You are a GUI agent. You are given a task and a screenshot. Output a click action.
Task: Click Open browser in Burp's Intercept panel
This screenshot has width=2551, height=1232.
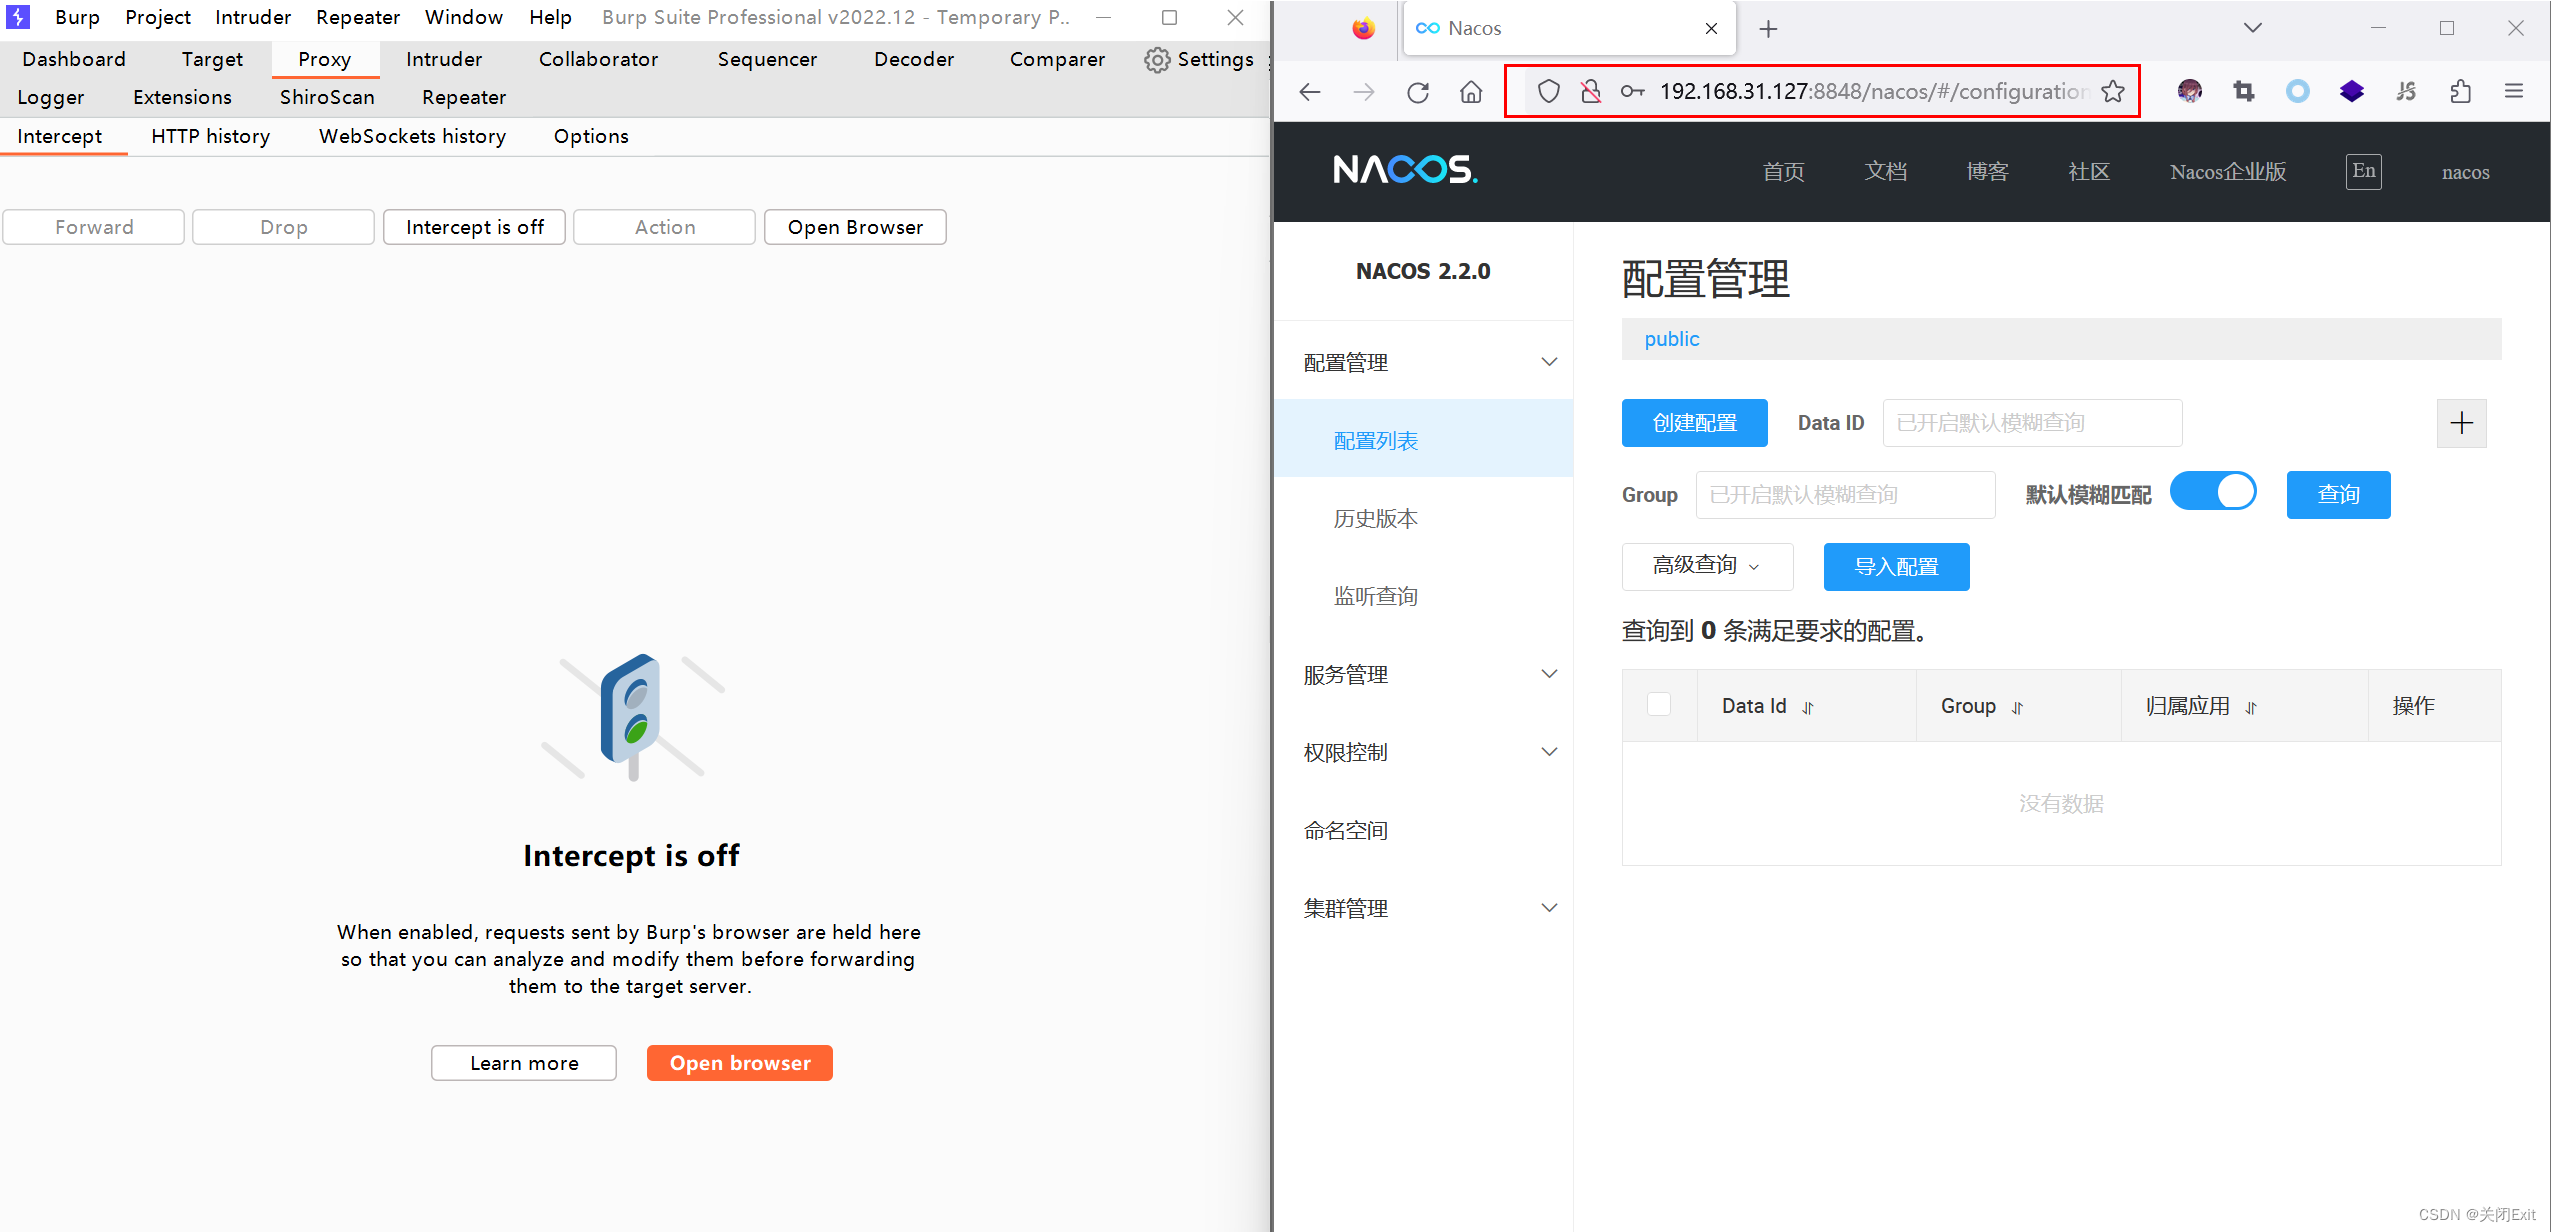(739, 1062)
